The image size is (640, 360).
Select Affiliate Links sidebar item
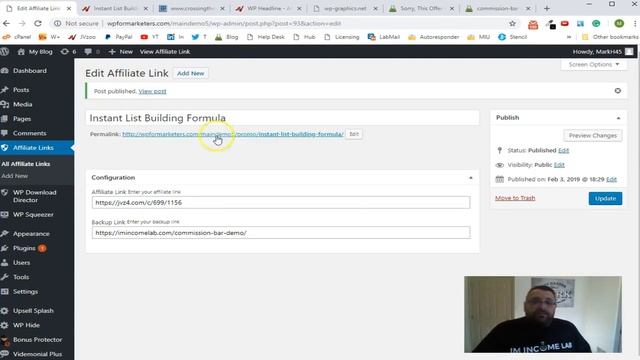(x=33, y=148)
